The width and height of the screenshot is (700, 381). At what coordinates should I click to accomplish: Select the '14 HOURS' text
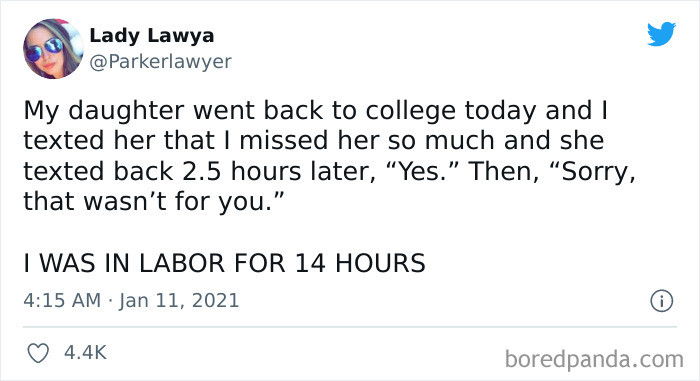pos(360,263)
